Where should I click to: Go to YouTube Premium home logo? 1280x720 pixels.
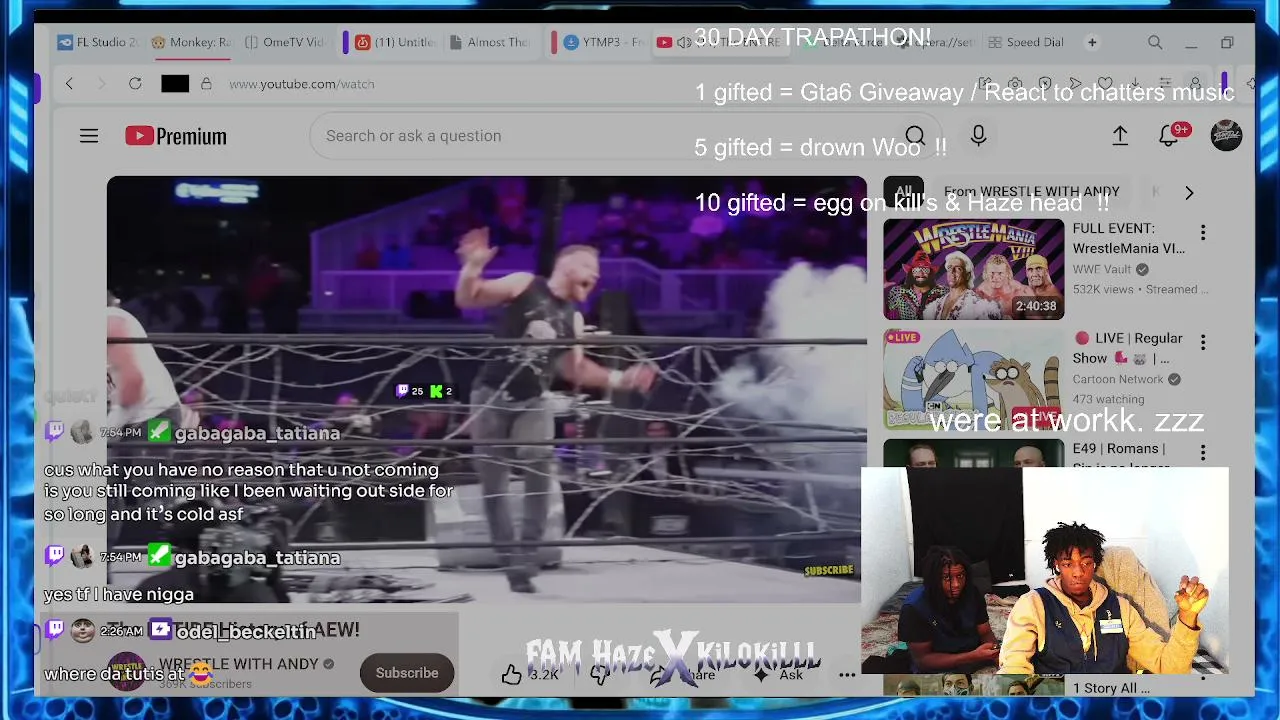(x=176, y=136)
